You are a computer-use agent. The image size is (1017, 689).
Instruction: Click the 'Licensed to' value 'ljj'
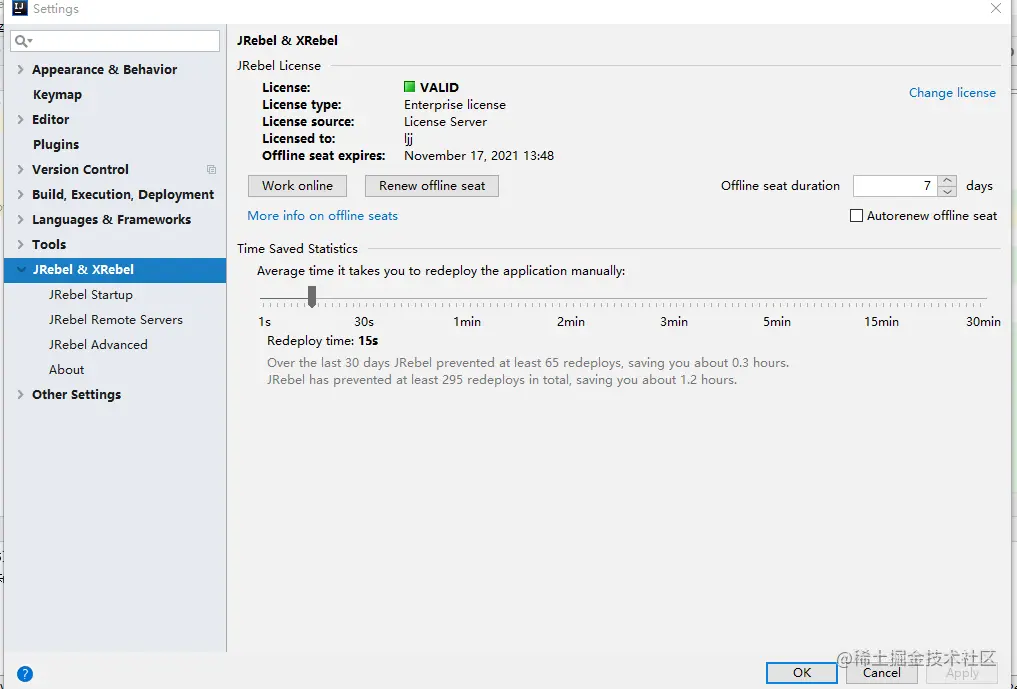coord(409,139)
